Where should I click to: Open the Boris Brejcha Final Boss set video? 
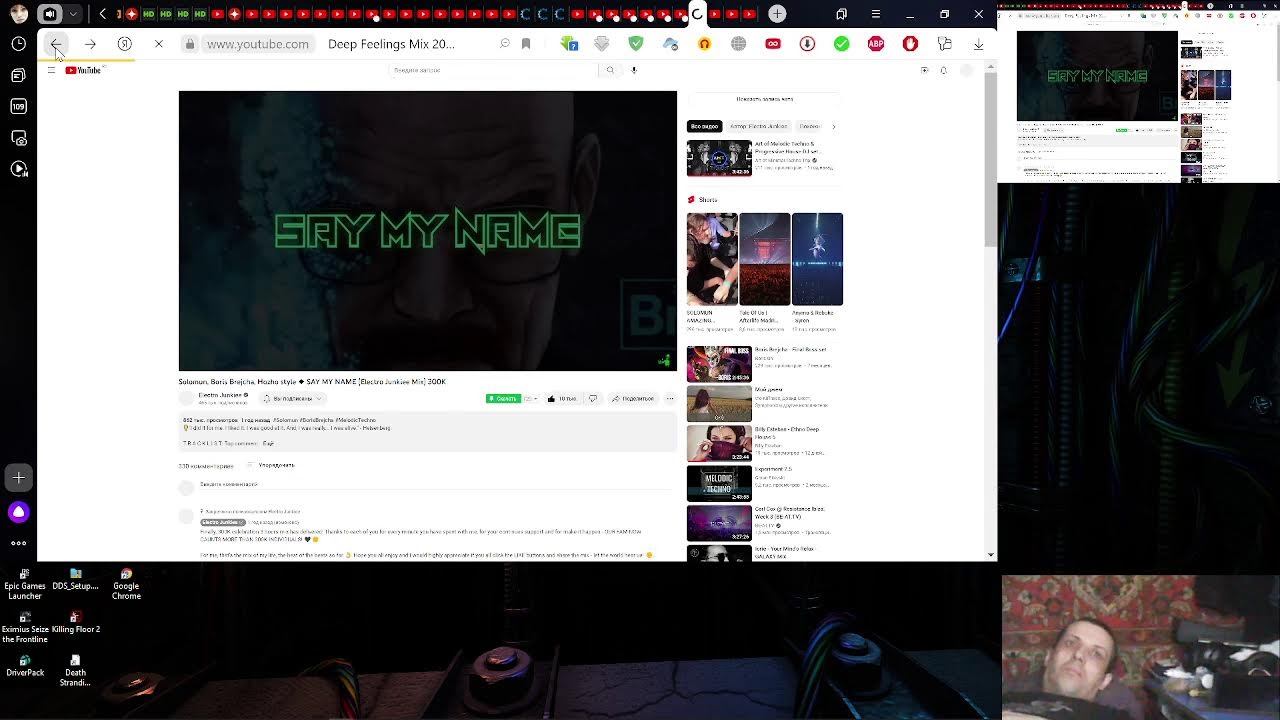click(x=719, y=364)
